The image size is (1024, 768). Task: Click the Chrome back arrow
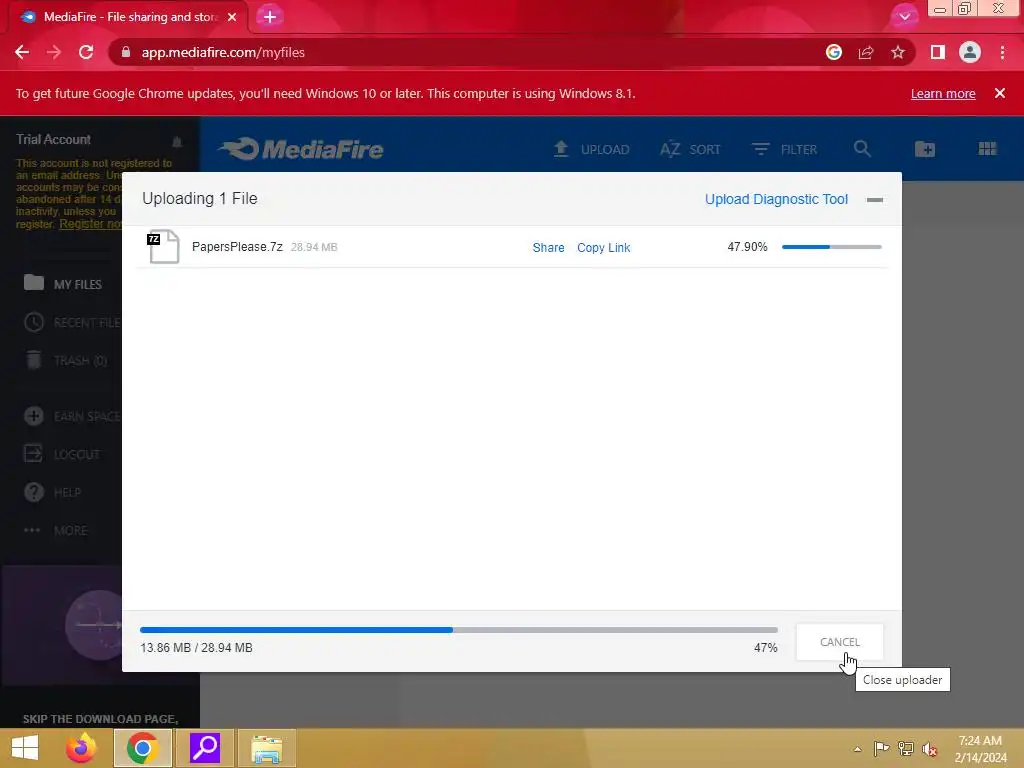point(22,52)
